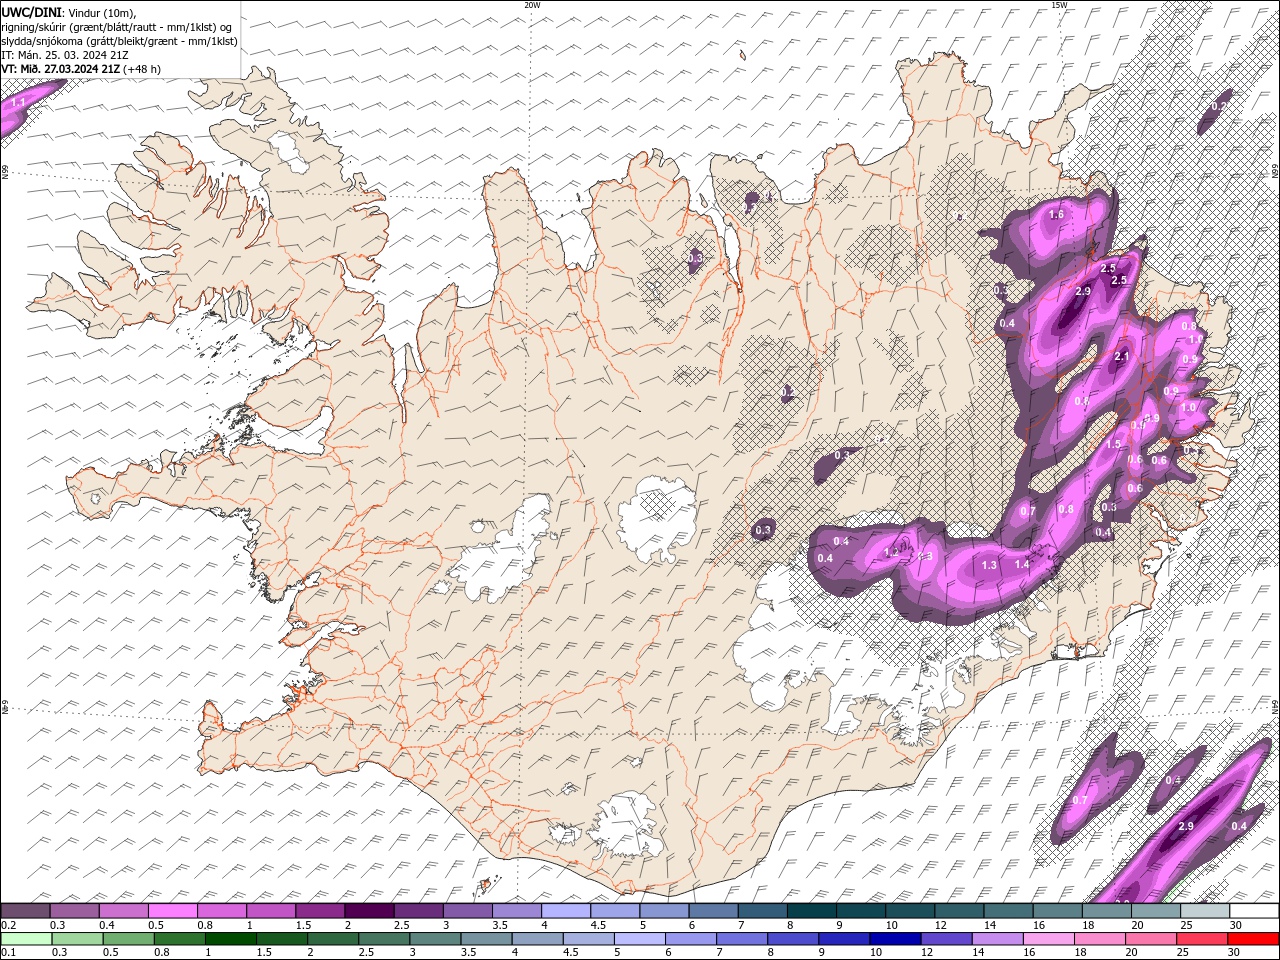This screenshot has height=960, width=1280.
Task: Select bottom-row swatch between 25 and 30
Action: click(x=1202, y=938)
